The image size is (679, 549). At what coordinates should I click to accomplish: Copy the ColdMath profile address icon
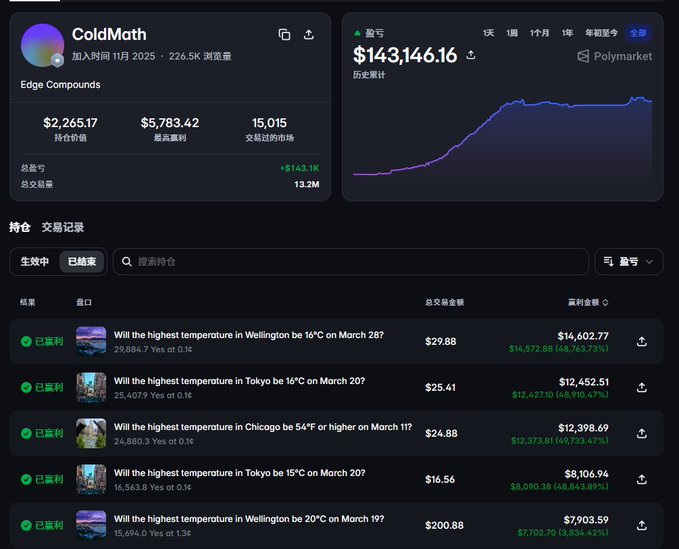pyautogui.click(x=284, y=35)
